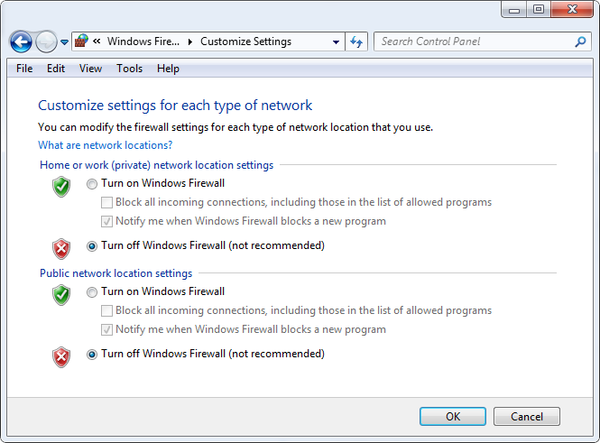Click the OK button
Image resolution: width=600 pixels, height=443 pixels.
point(453,416)
